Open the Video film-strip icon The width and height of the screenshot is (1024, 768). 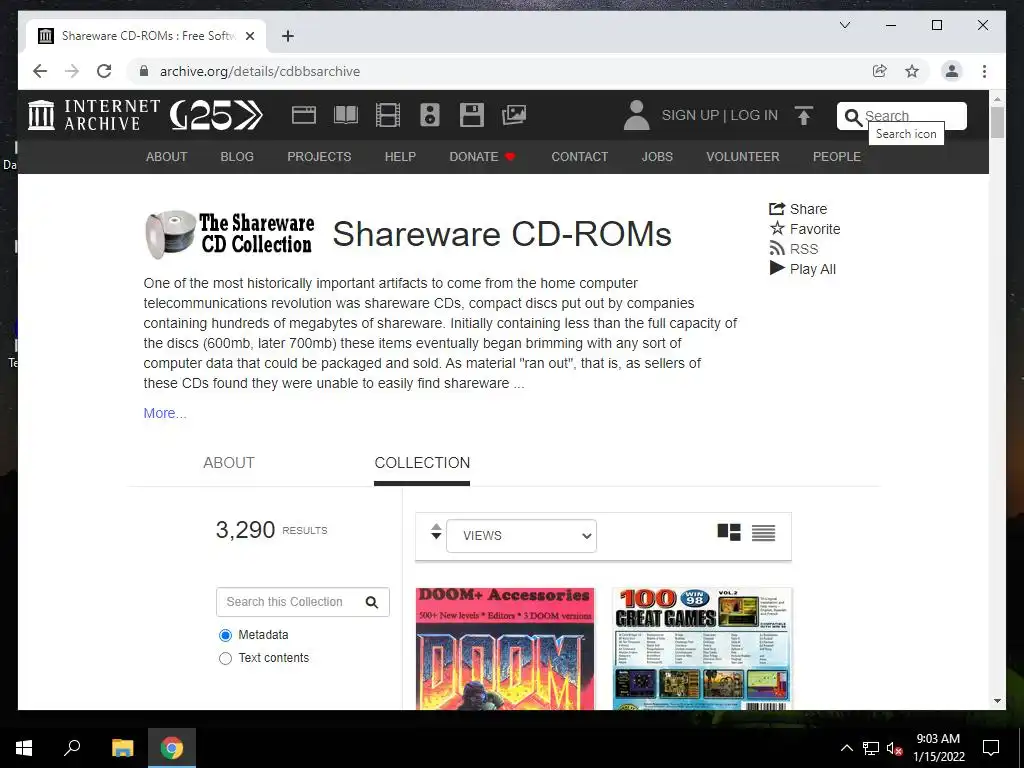pos(388,115)
